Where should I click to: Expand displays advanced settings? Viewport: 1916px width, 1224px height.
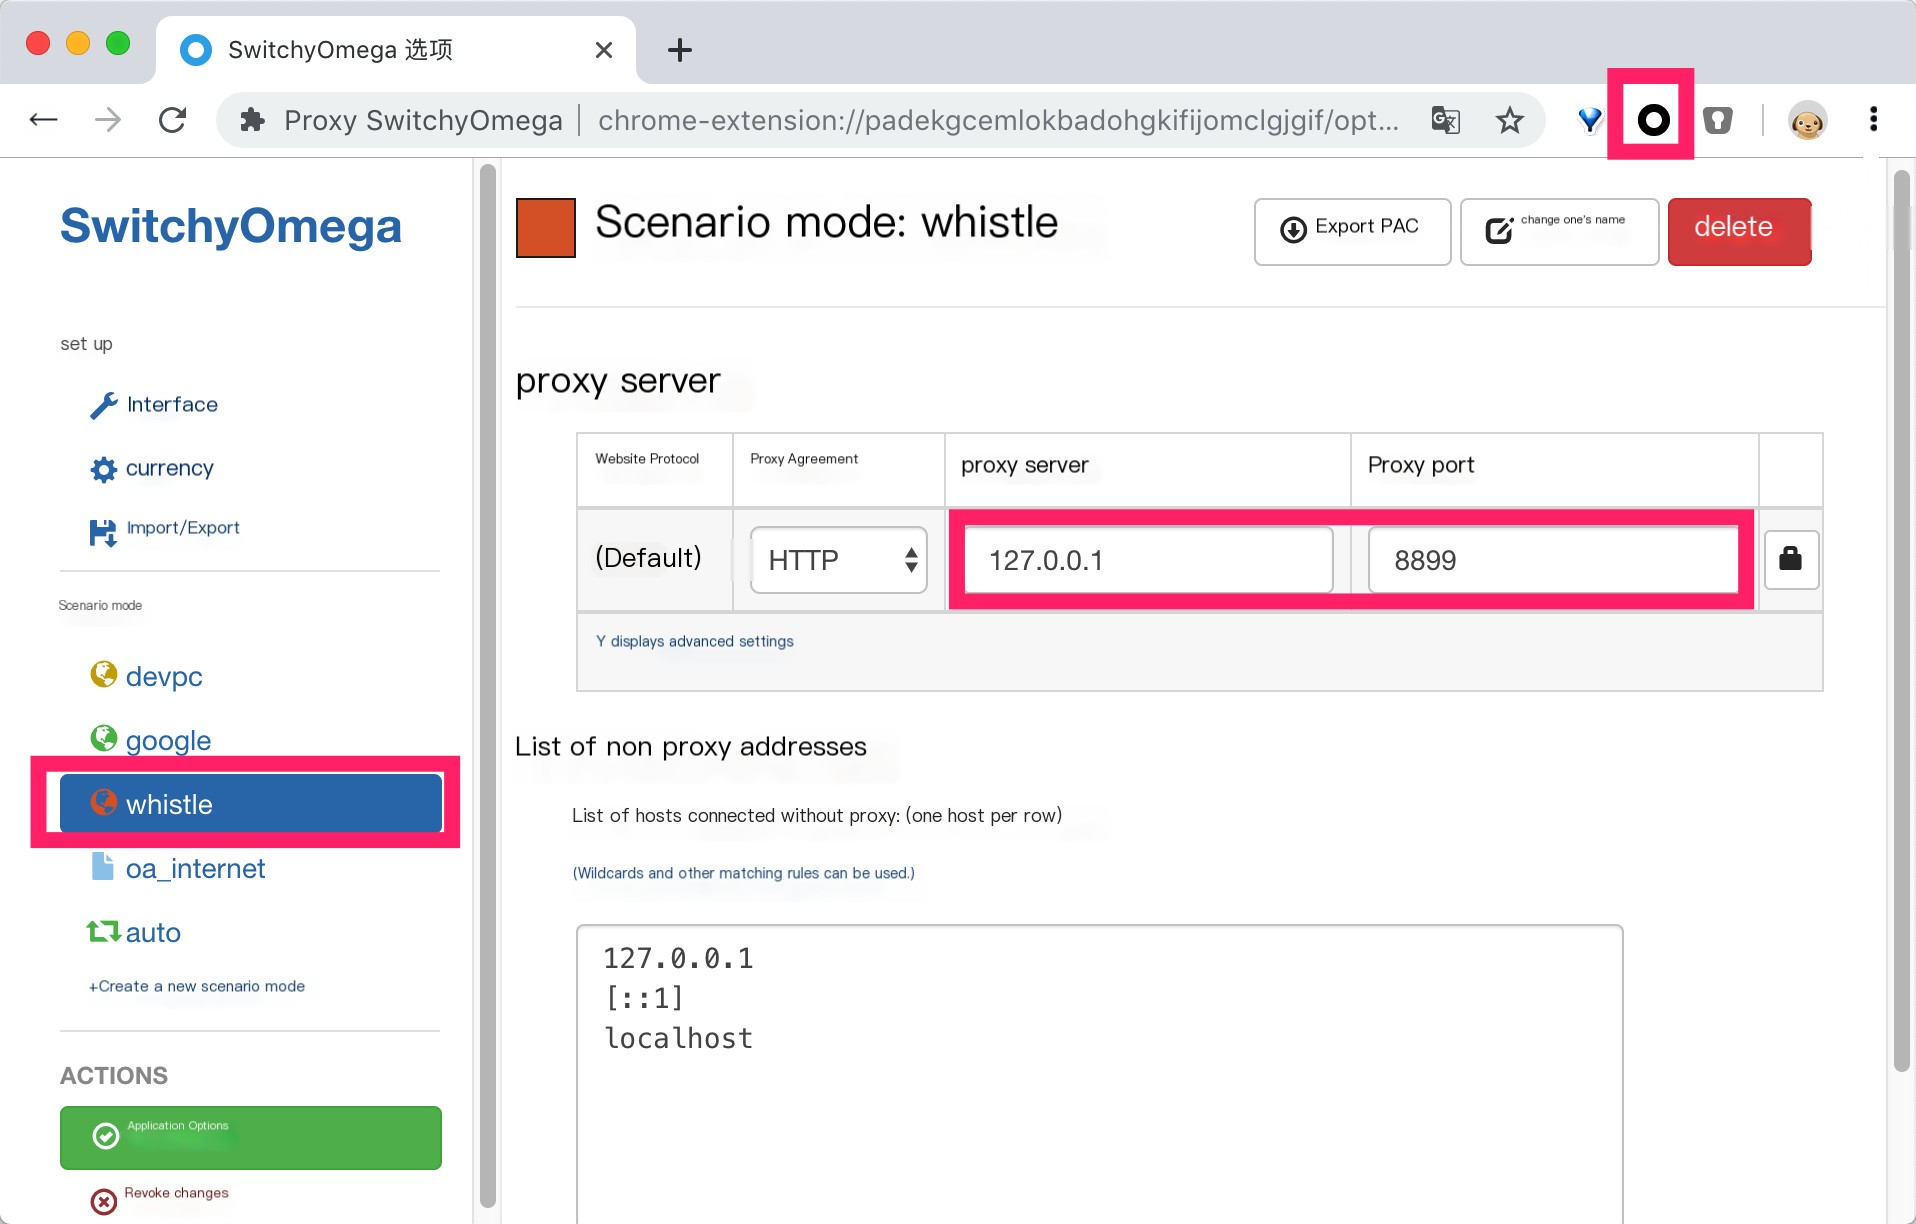tap(694, 641)
